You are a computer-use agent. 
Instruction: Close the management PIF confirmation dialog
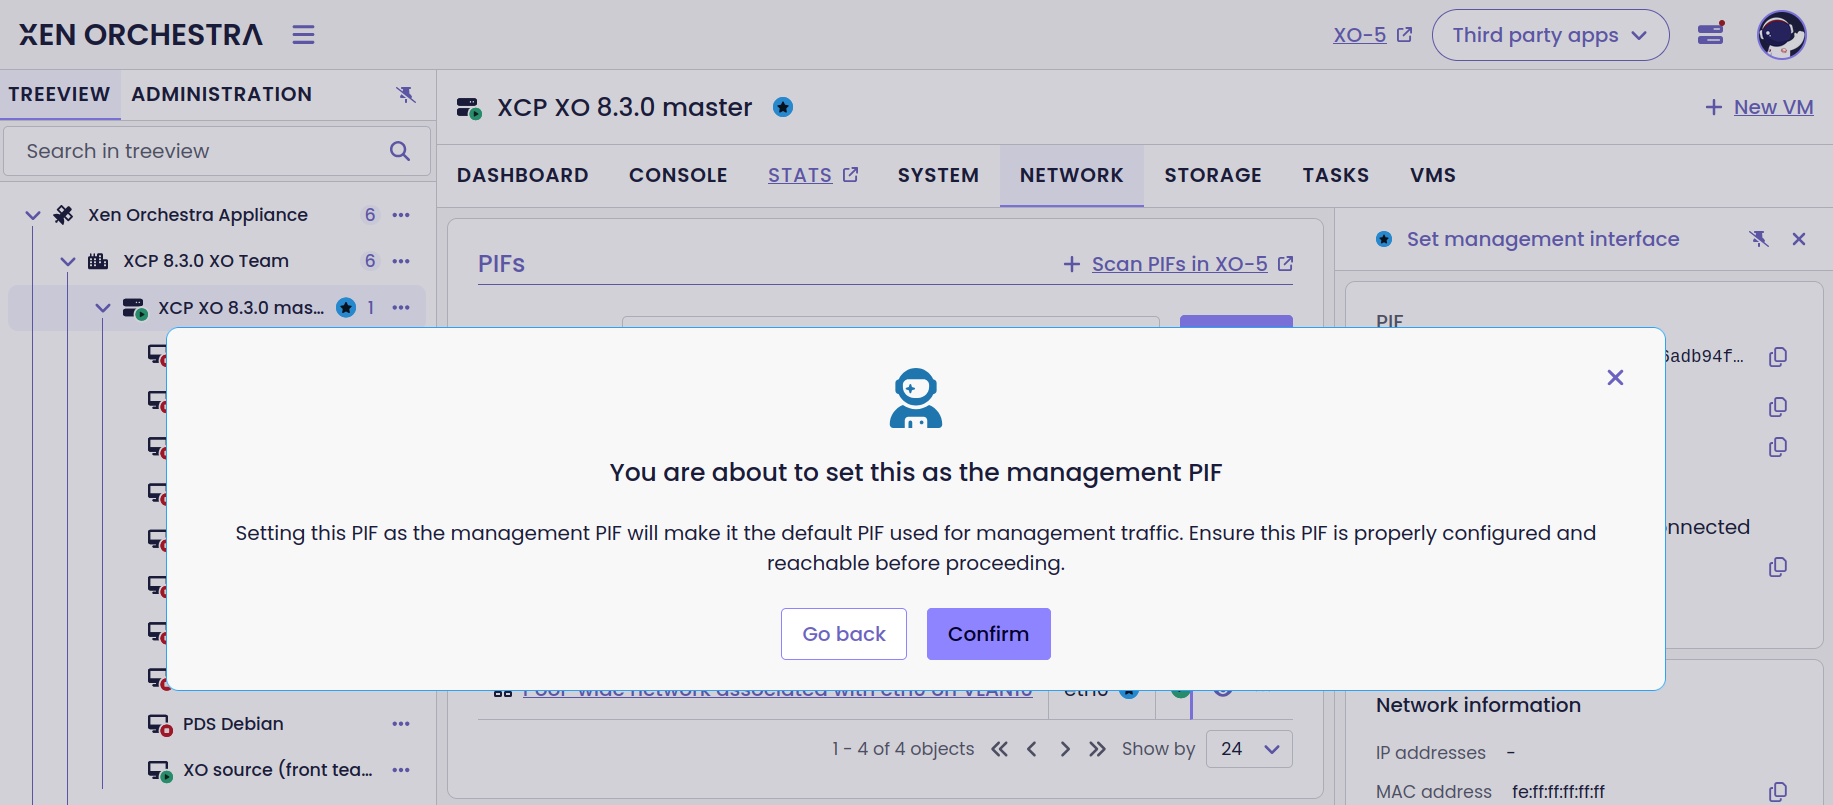tap(1615, 377)
